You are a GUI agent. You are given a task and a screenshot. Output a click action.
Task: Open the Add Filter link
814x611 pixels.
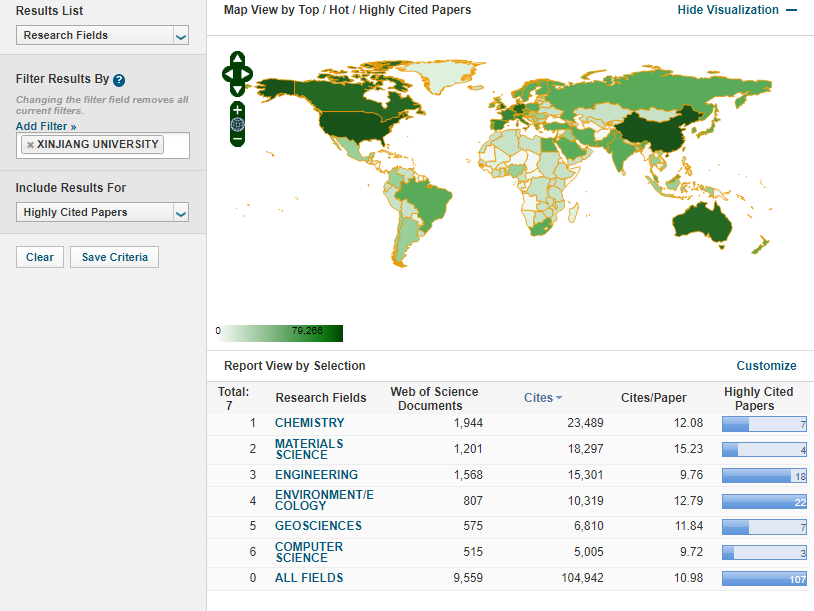46,126
